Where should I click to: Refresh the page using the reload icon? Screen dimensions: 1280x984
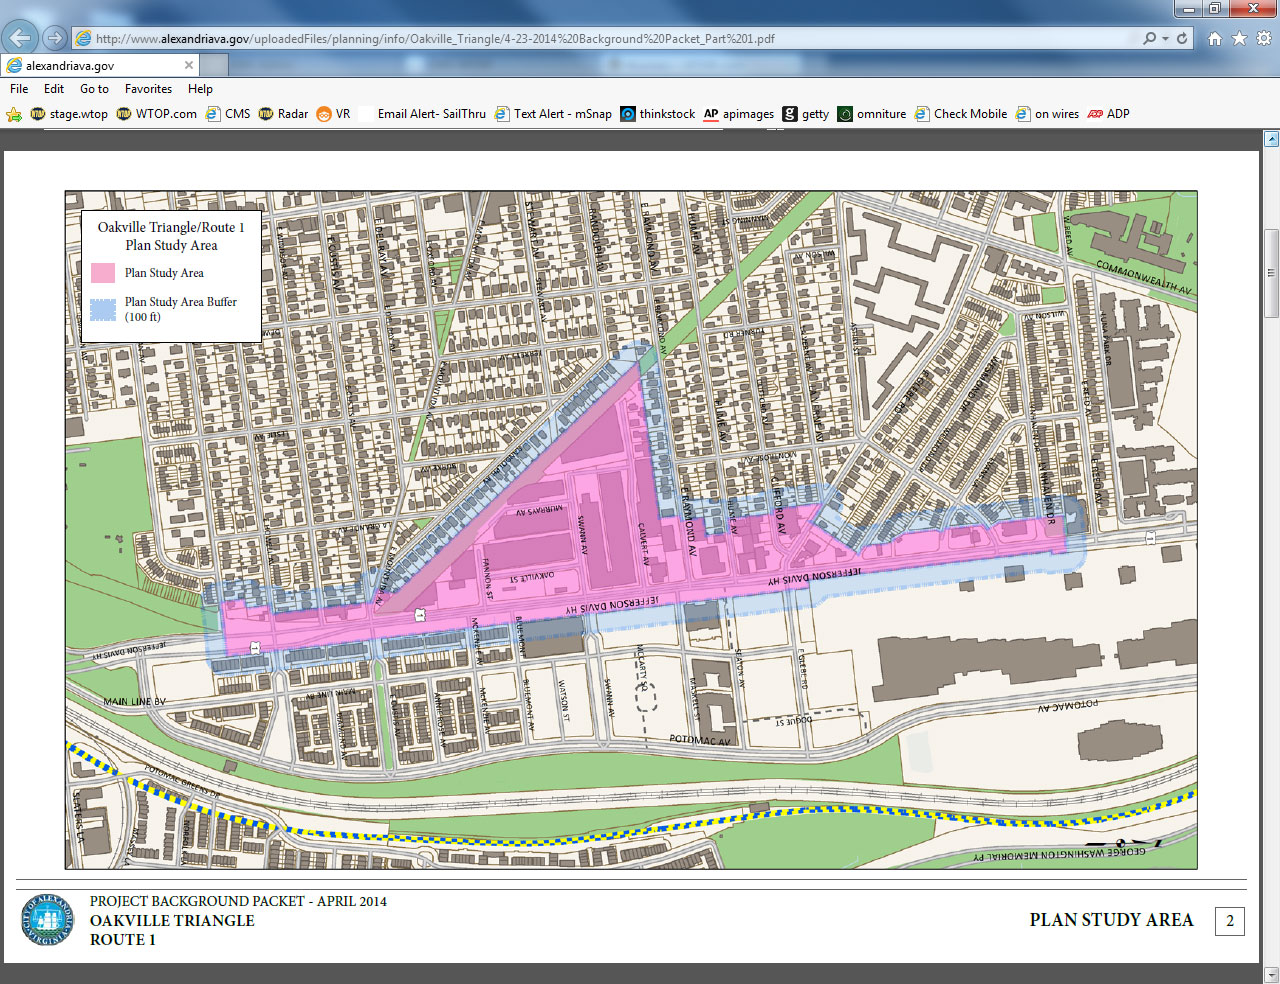click(1182, 38)
